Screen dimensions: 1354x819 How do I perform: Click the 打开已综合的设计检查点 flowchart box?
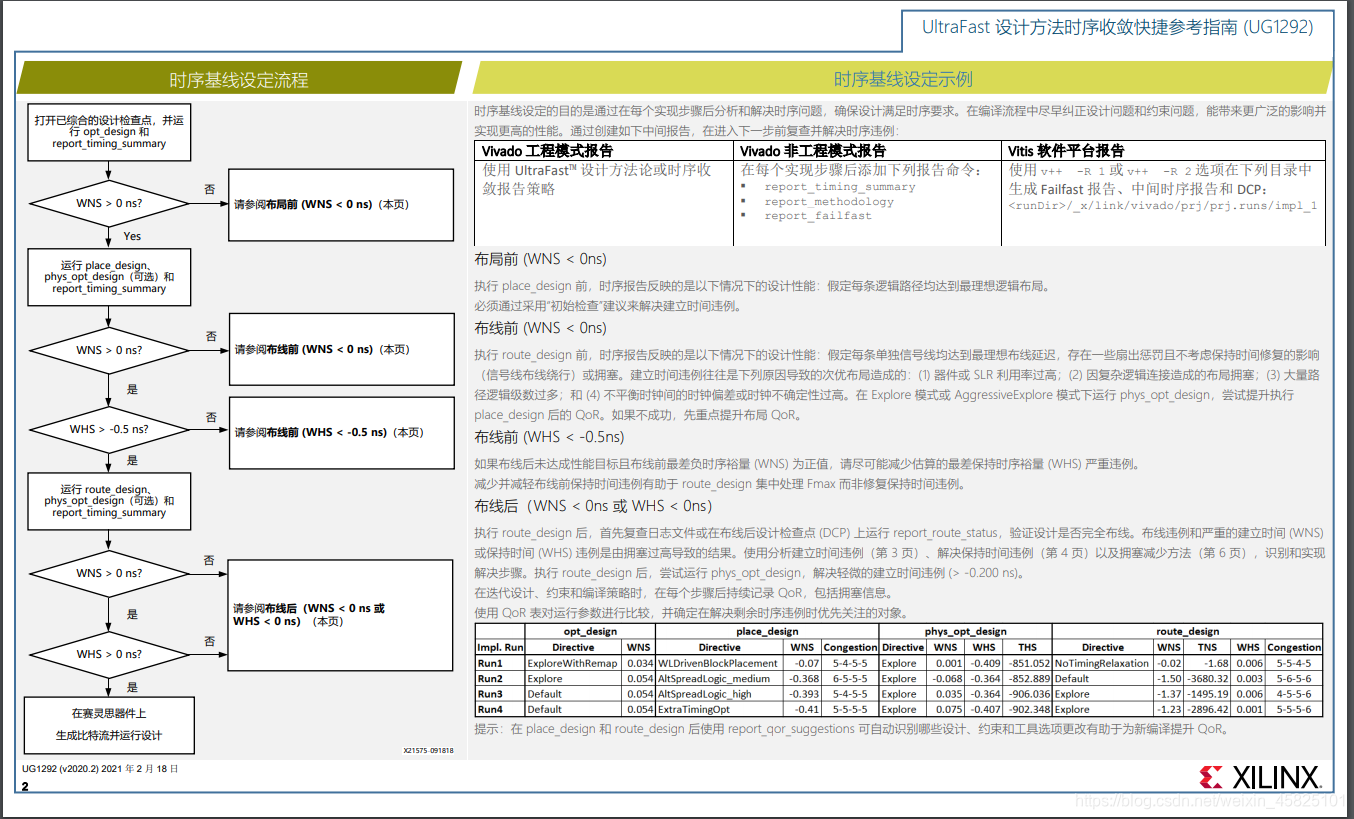click(x=109, y=131)
